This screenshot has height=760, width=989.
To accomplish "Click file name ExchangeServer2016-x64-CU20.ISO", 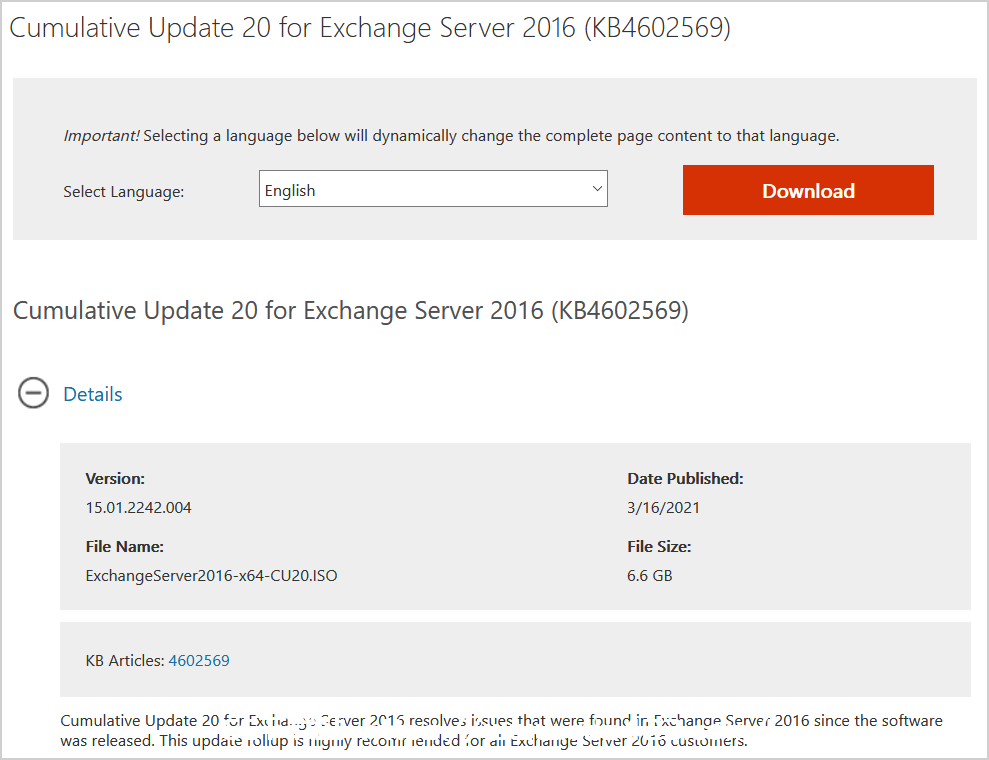I will pos(211,576).
